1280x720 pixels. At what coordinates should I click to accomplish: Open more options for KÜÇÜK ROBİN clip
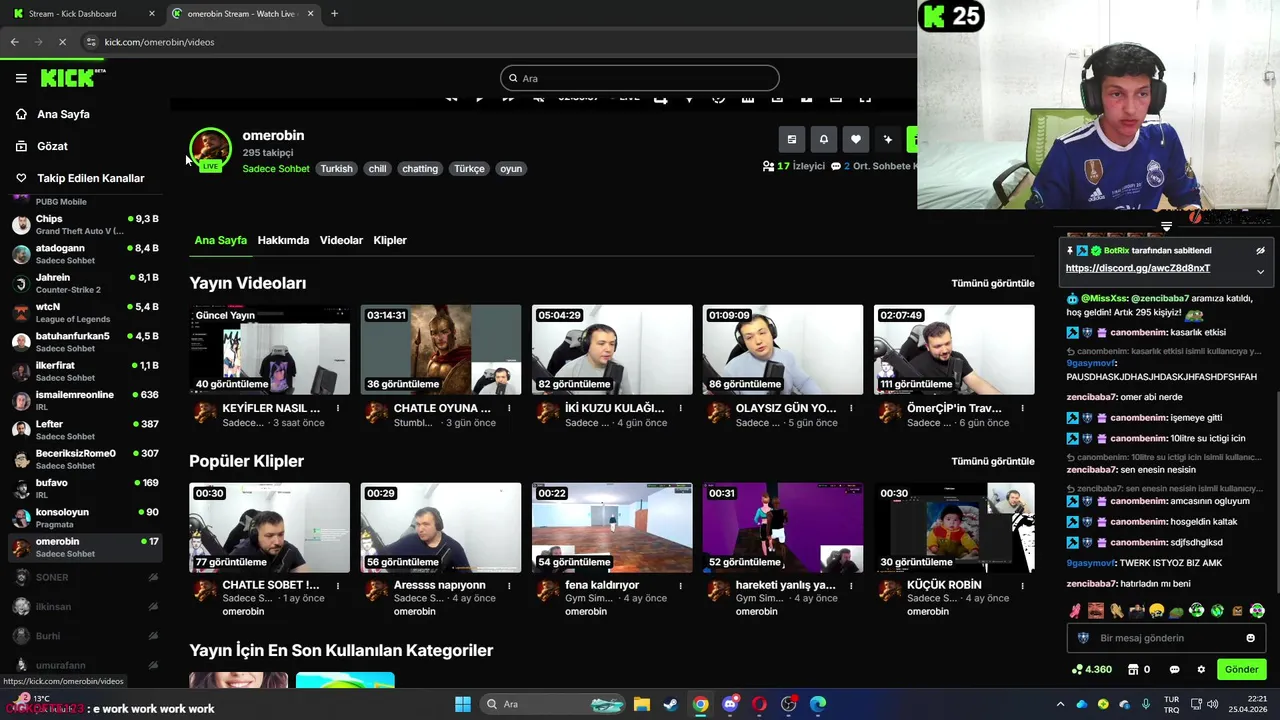[x=1022, y=585]
